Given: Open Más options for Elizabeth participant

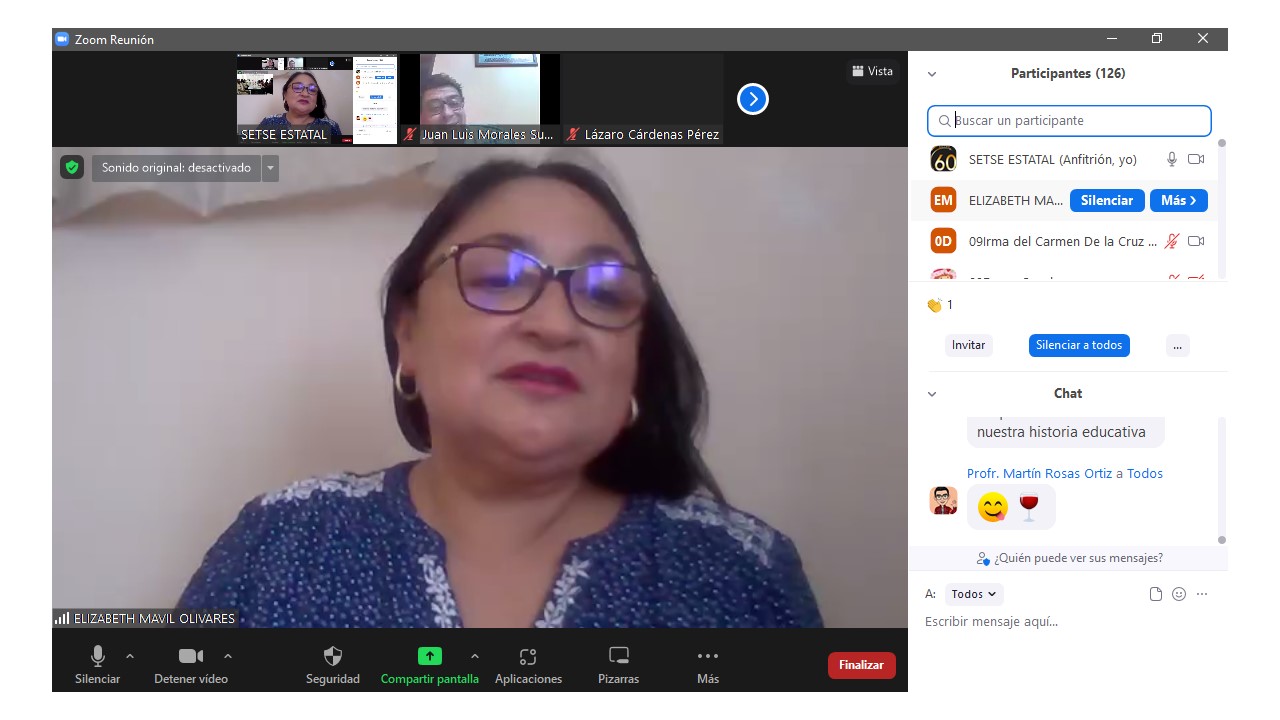Looking at the screenshot, I should tap(1178, 200).
